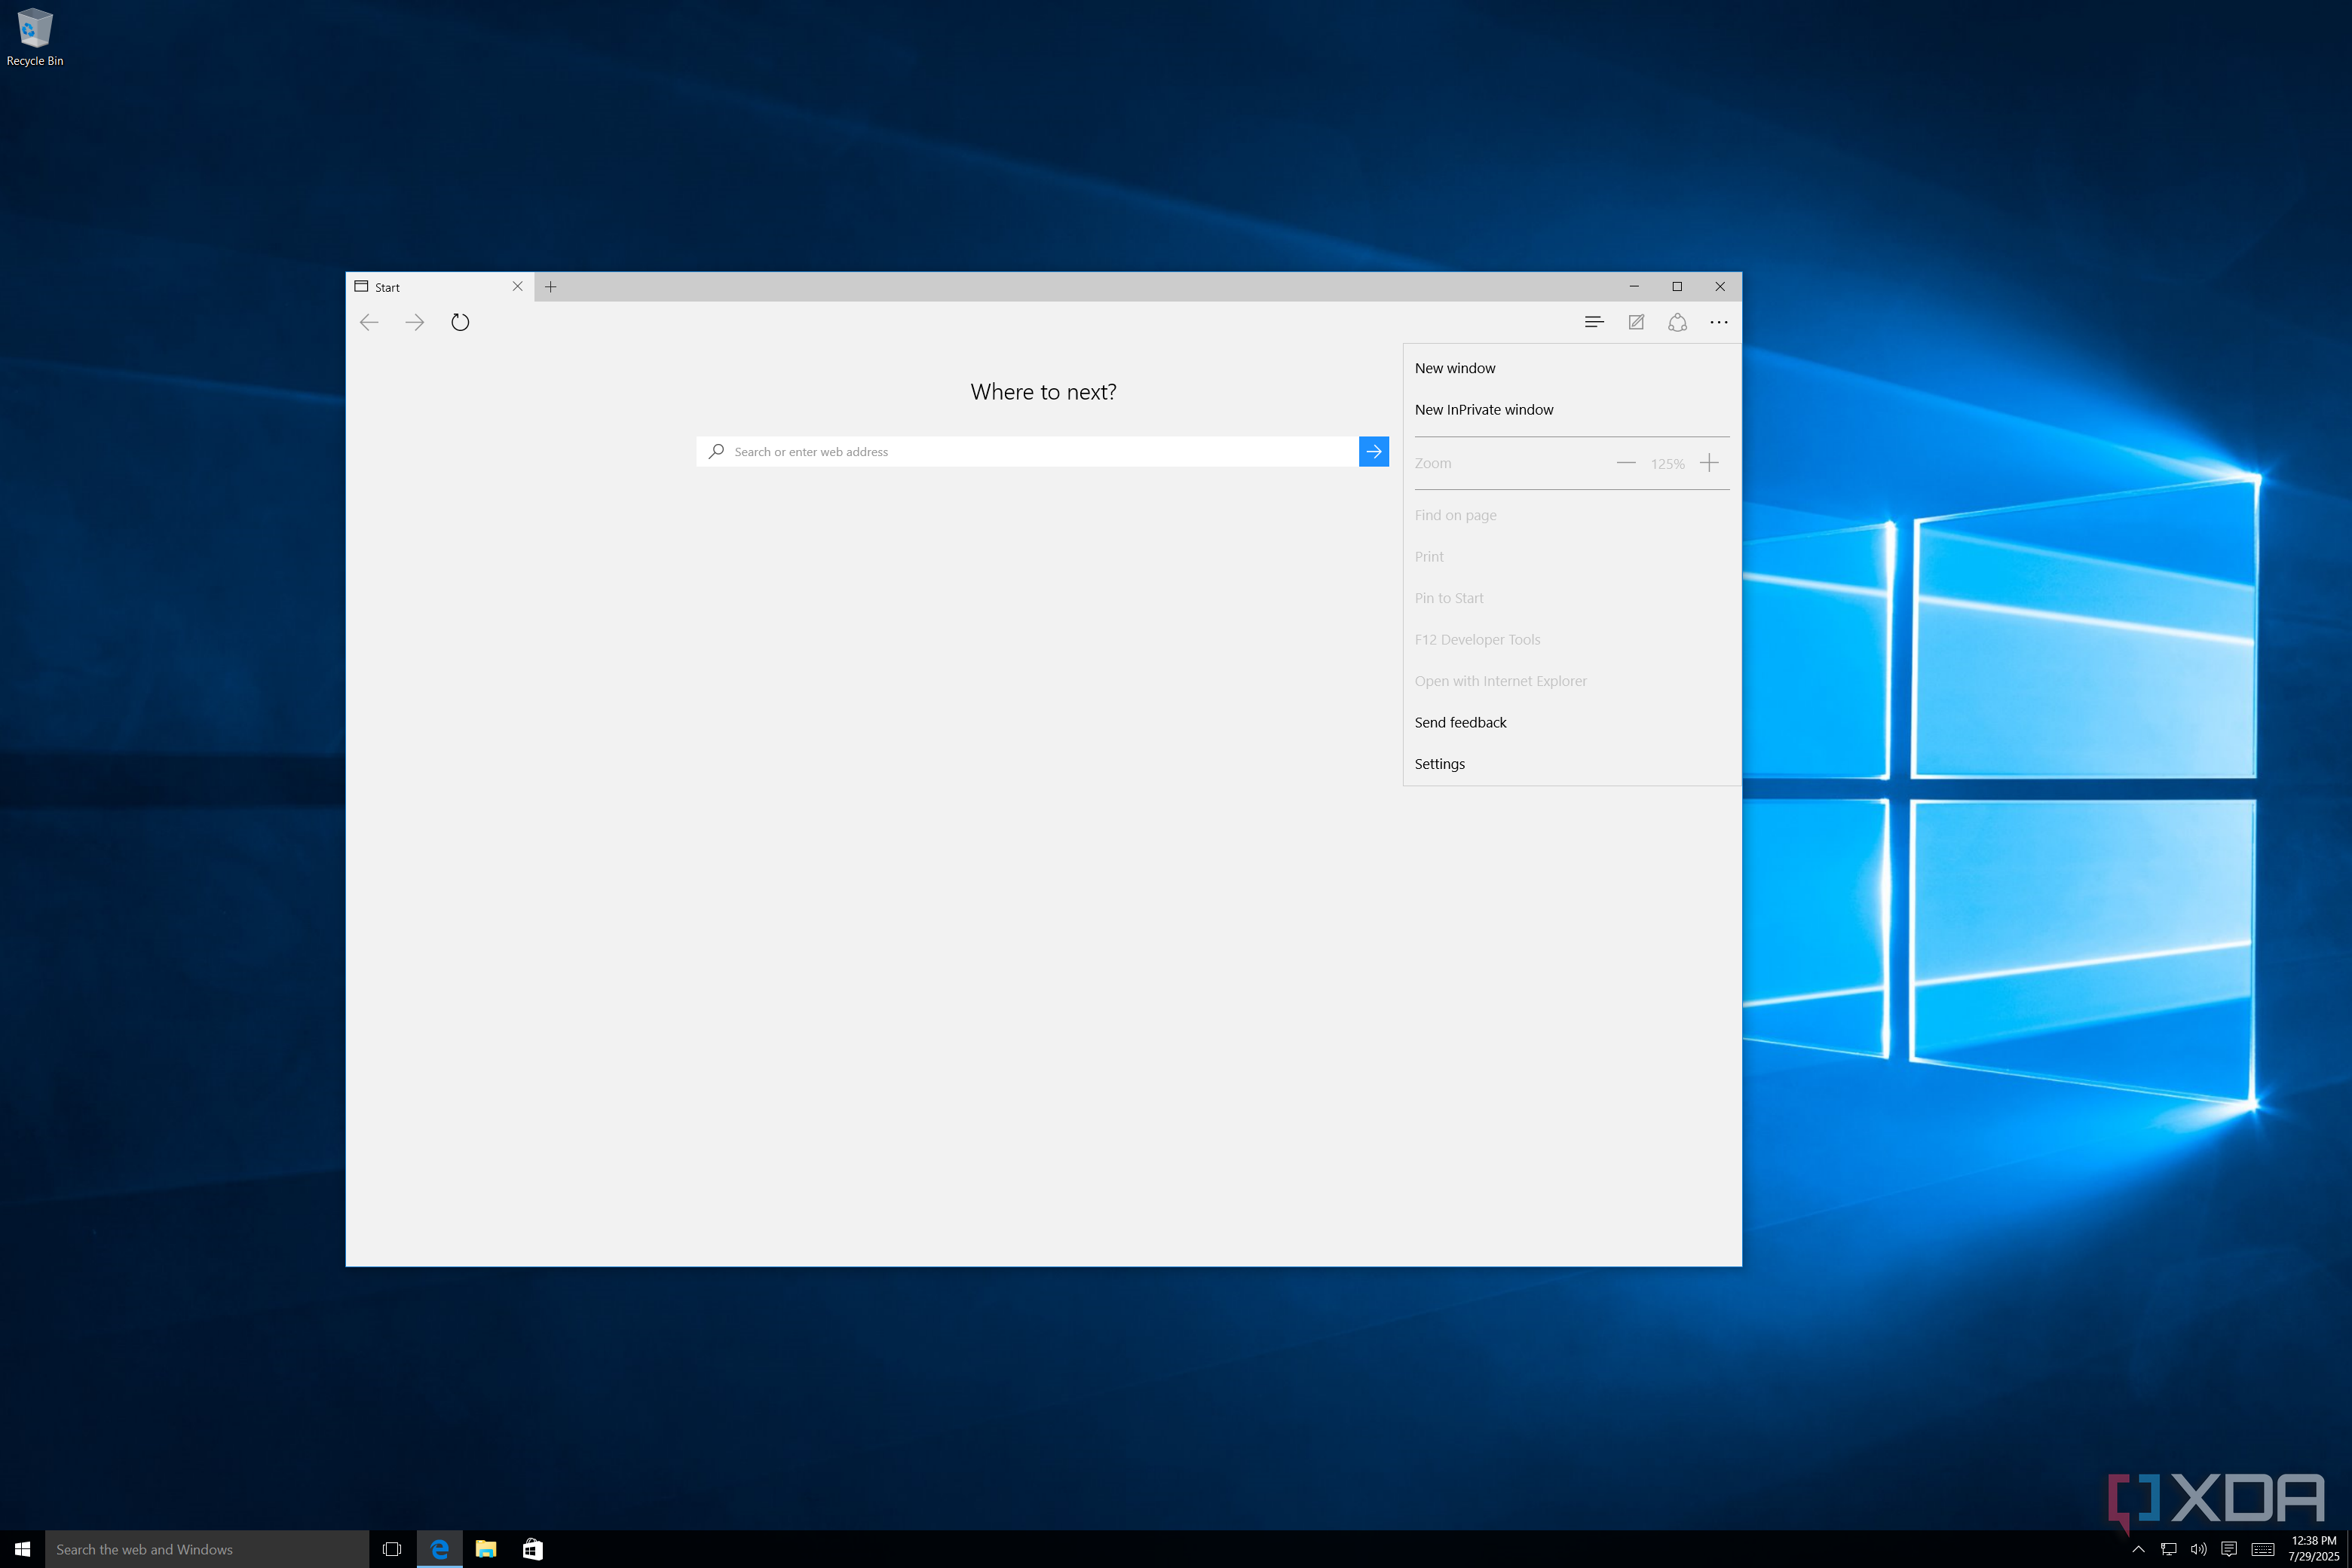Image resolution: width=2352 pixels, height=1568 pixels.
Task: Go back with the back arrow
Action: point(369,322)
